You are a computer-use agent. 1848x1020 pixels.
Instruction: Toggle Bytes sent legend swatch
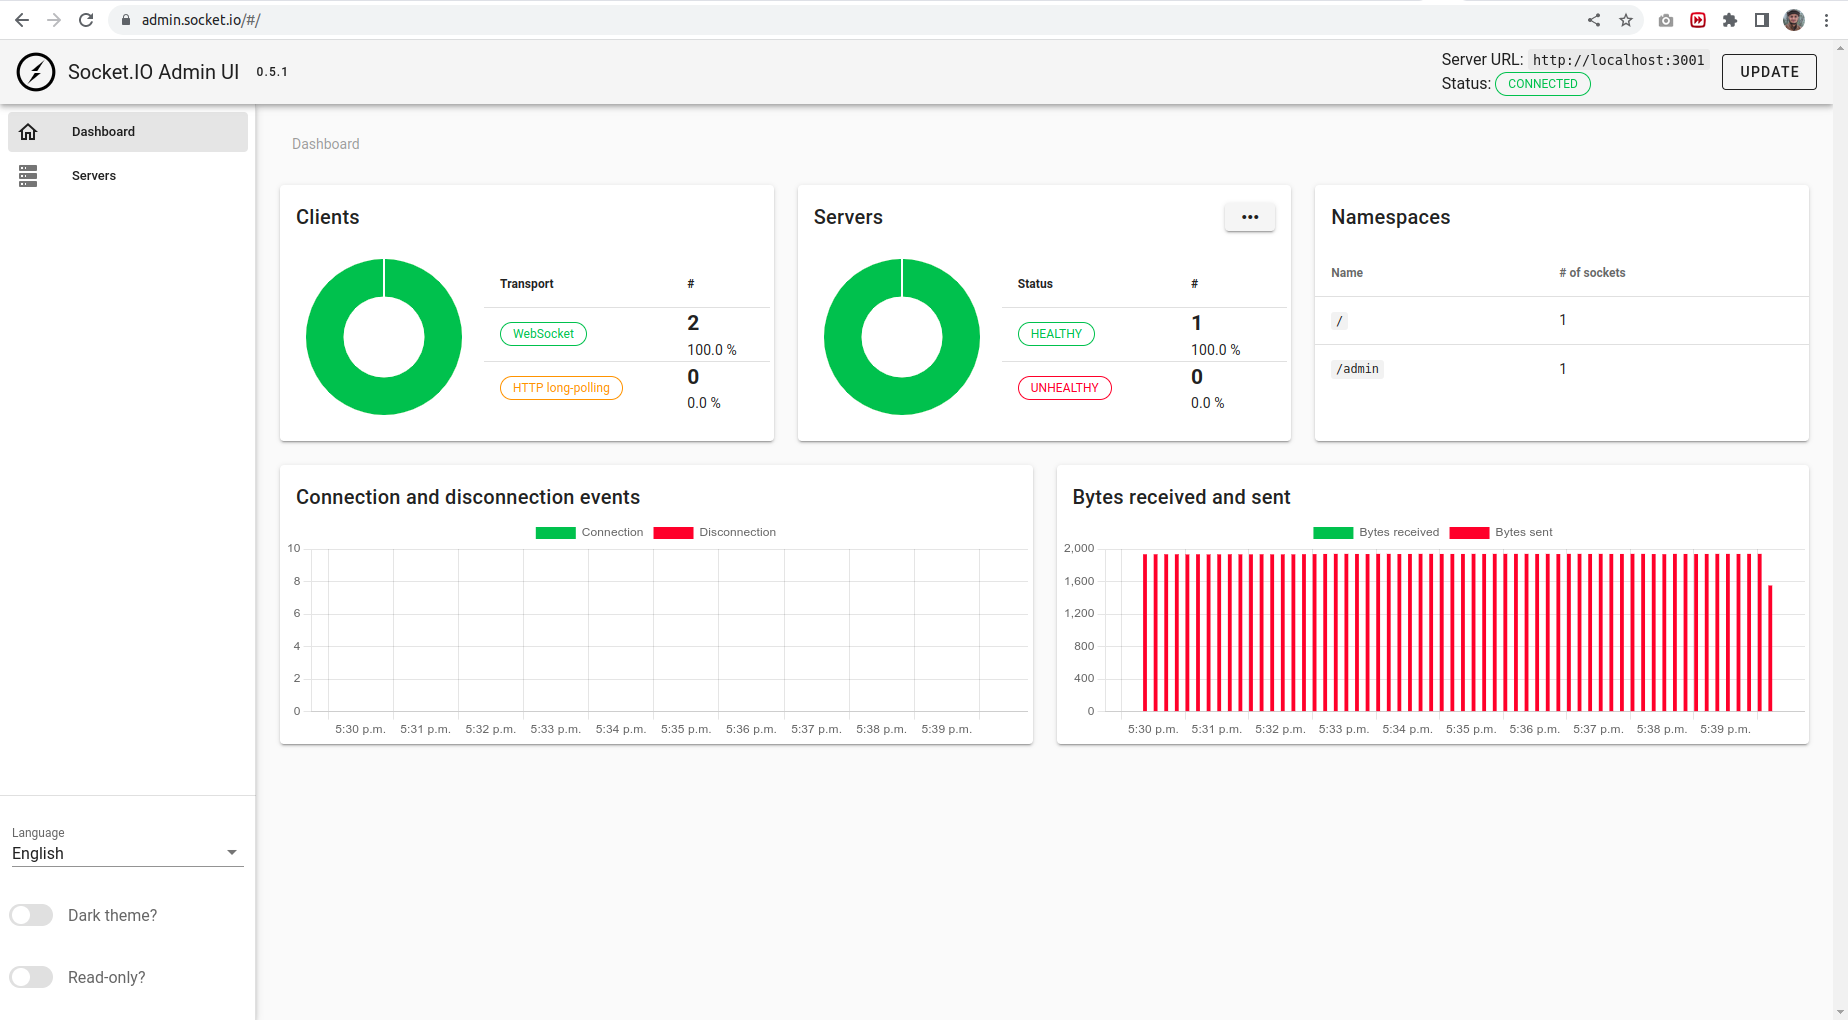pos(1469,533)
